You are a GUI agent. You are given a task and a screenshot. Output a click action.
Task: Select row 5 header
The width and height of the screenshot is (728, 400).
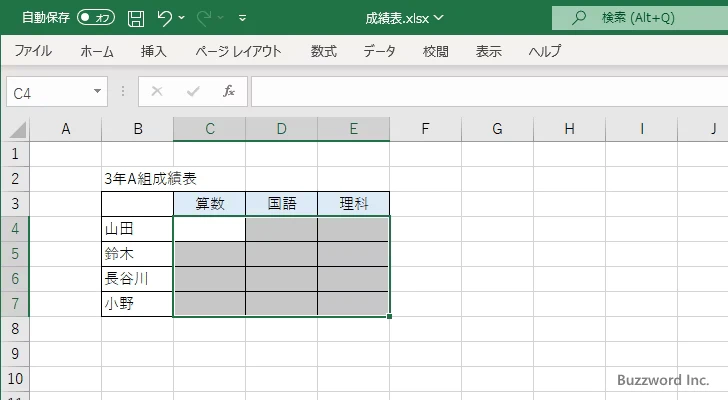click(15, 254)
